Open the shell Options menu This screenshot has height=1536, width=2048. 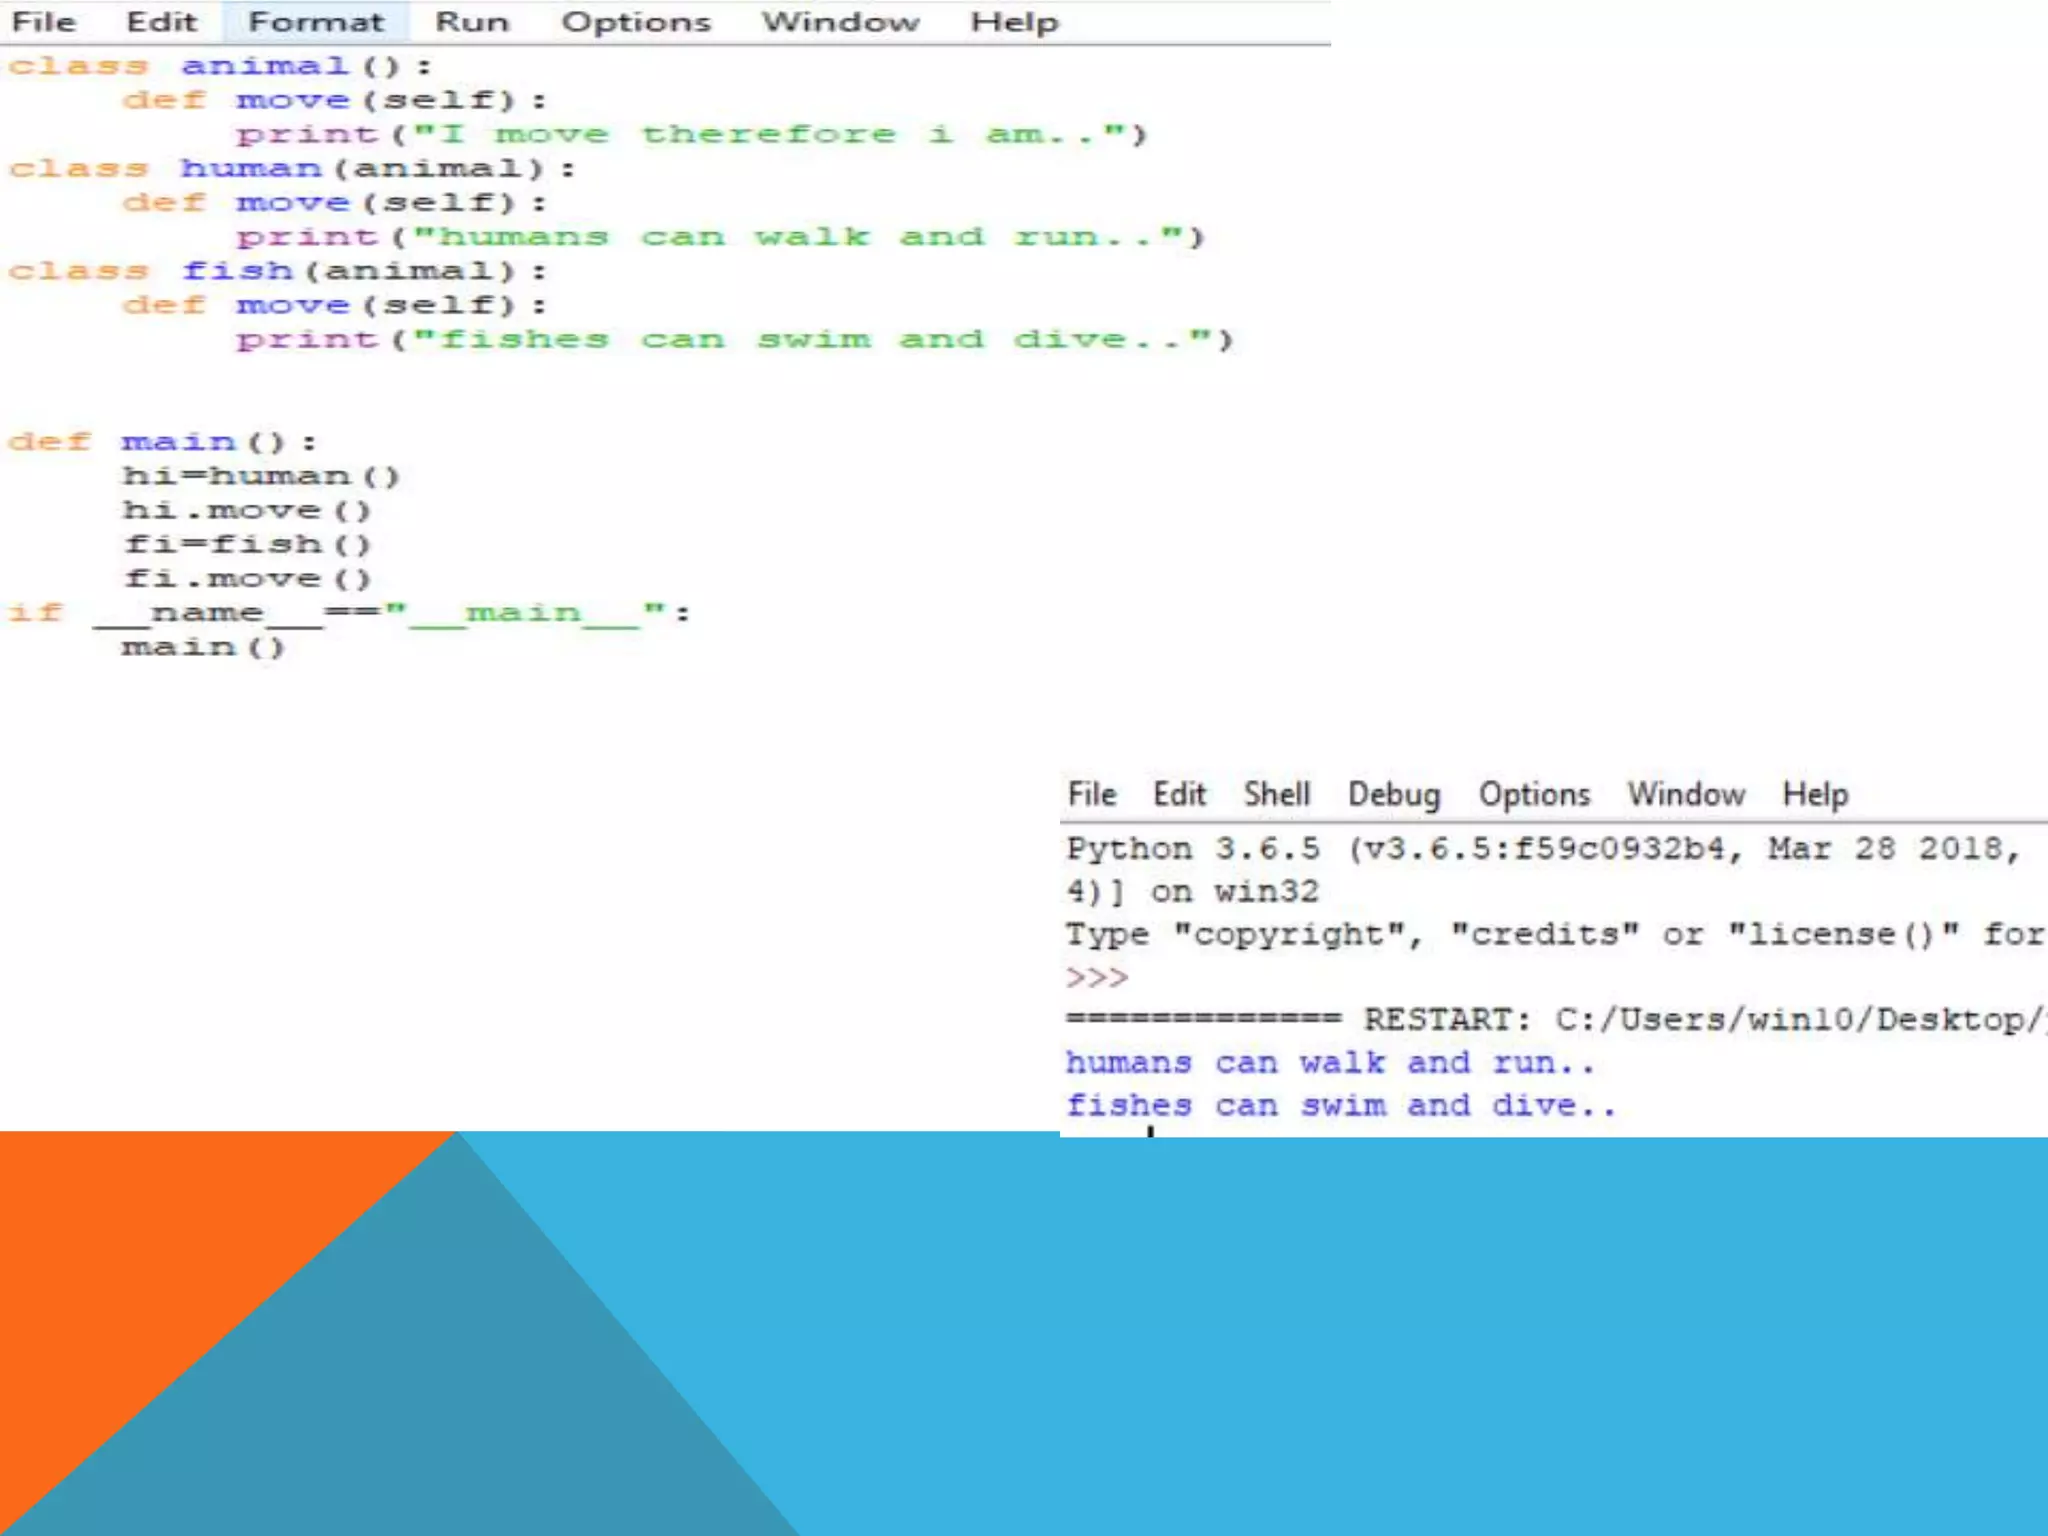coord(1534,794)
